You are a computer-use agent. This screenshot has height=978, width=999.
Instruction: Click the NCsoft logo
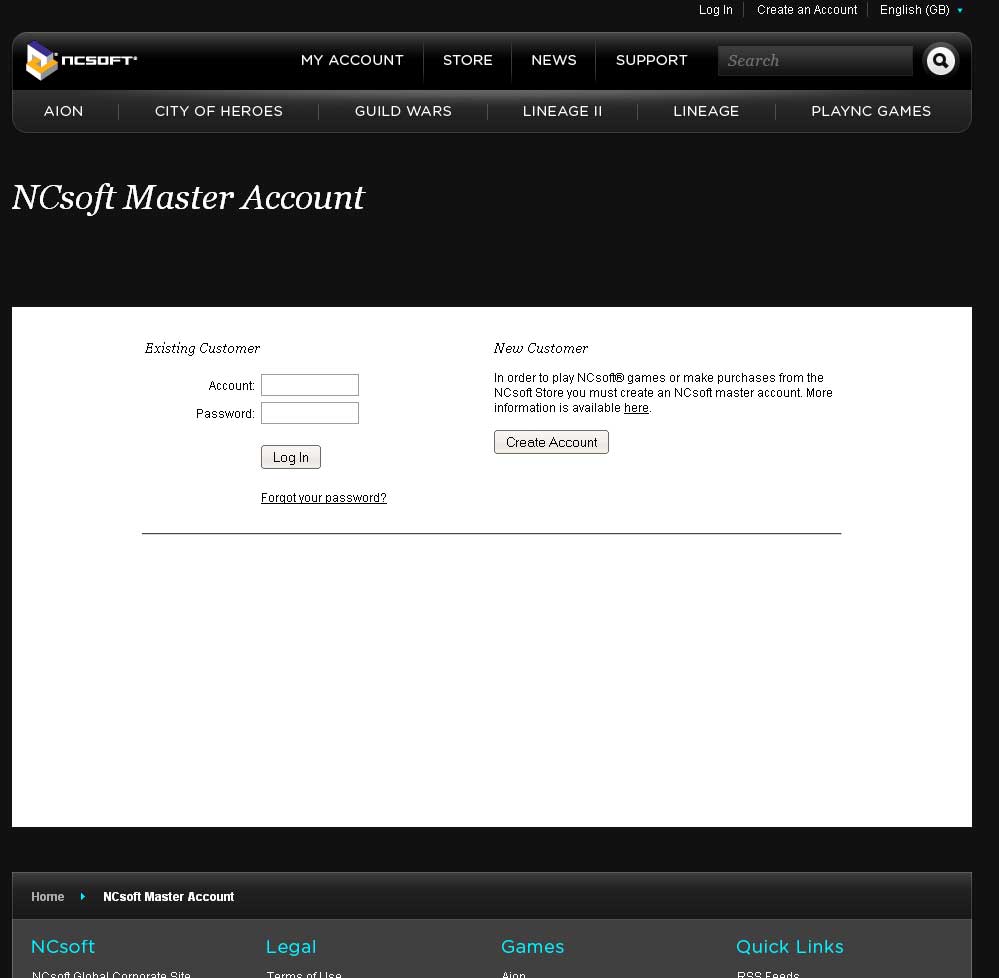point(81,61)
